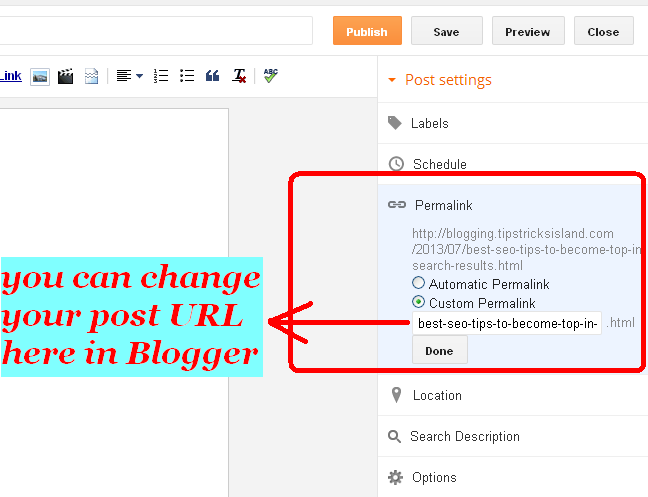
Task: Apply numbered list formatting
Action: [161, 76]
